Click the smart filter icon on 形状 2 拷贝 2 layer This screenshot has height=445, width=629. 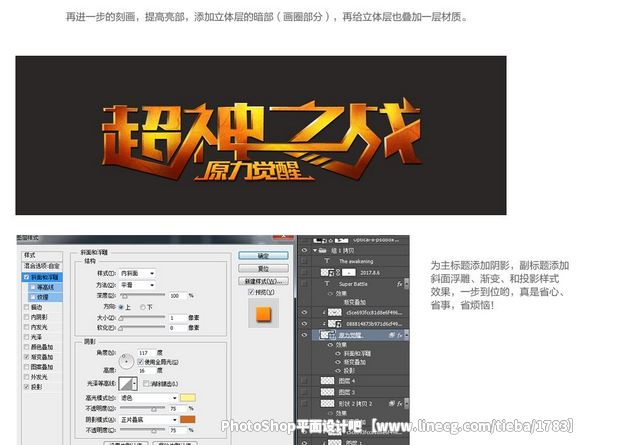(x=392, y=403)
